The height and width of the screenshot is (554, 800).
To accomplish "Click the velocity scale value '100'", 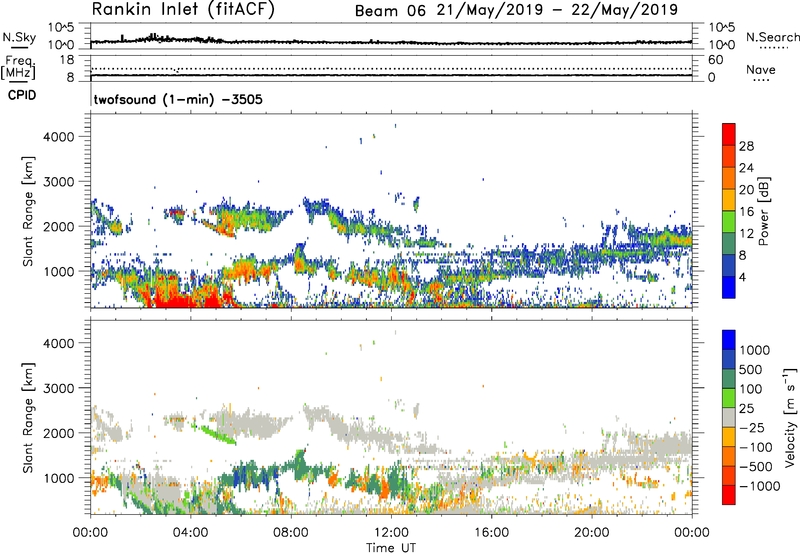I will [x=751, y=389].
